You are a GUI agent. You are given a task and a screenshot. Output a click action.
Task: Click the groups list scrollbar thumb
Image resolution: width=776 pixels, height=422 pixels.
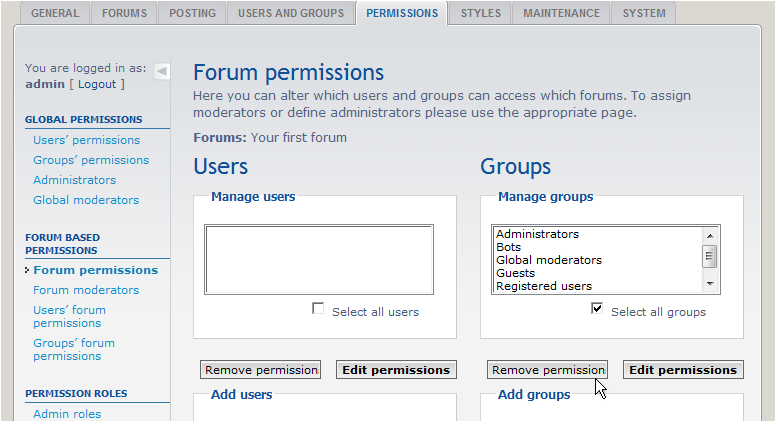tap(710, 256)
